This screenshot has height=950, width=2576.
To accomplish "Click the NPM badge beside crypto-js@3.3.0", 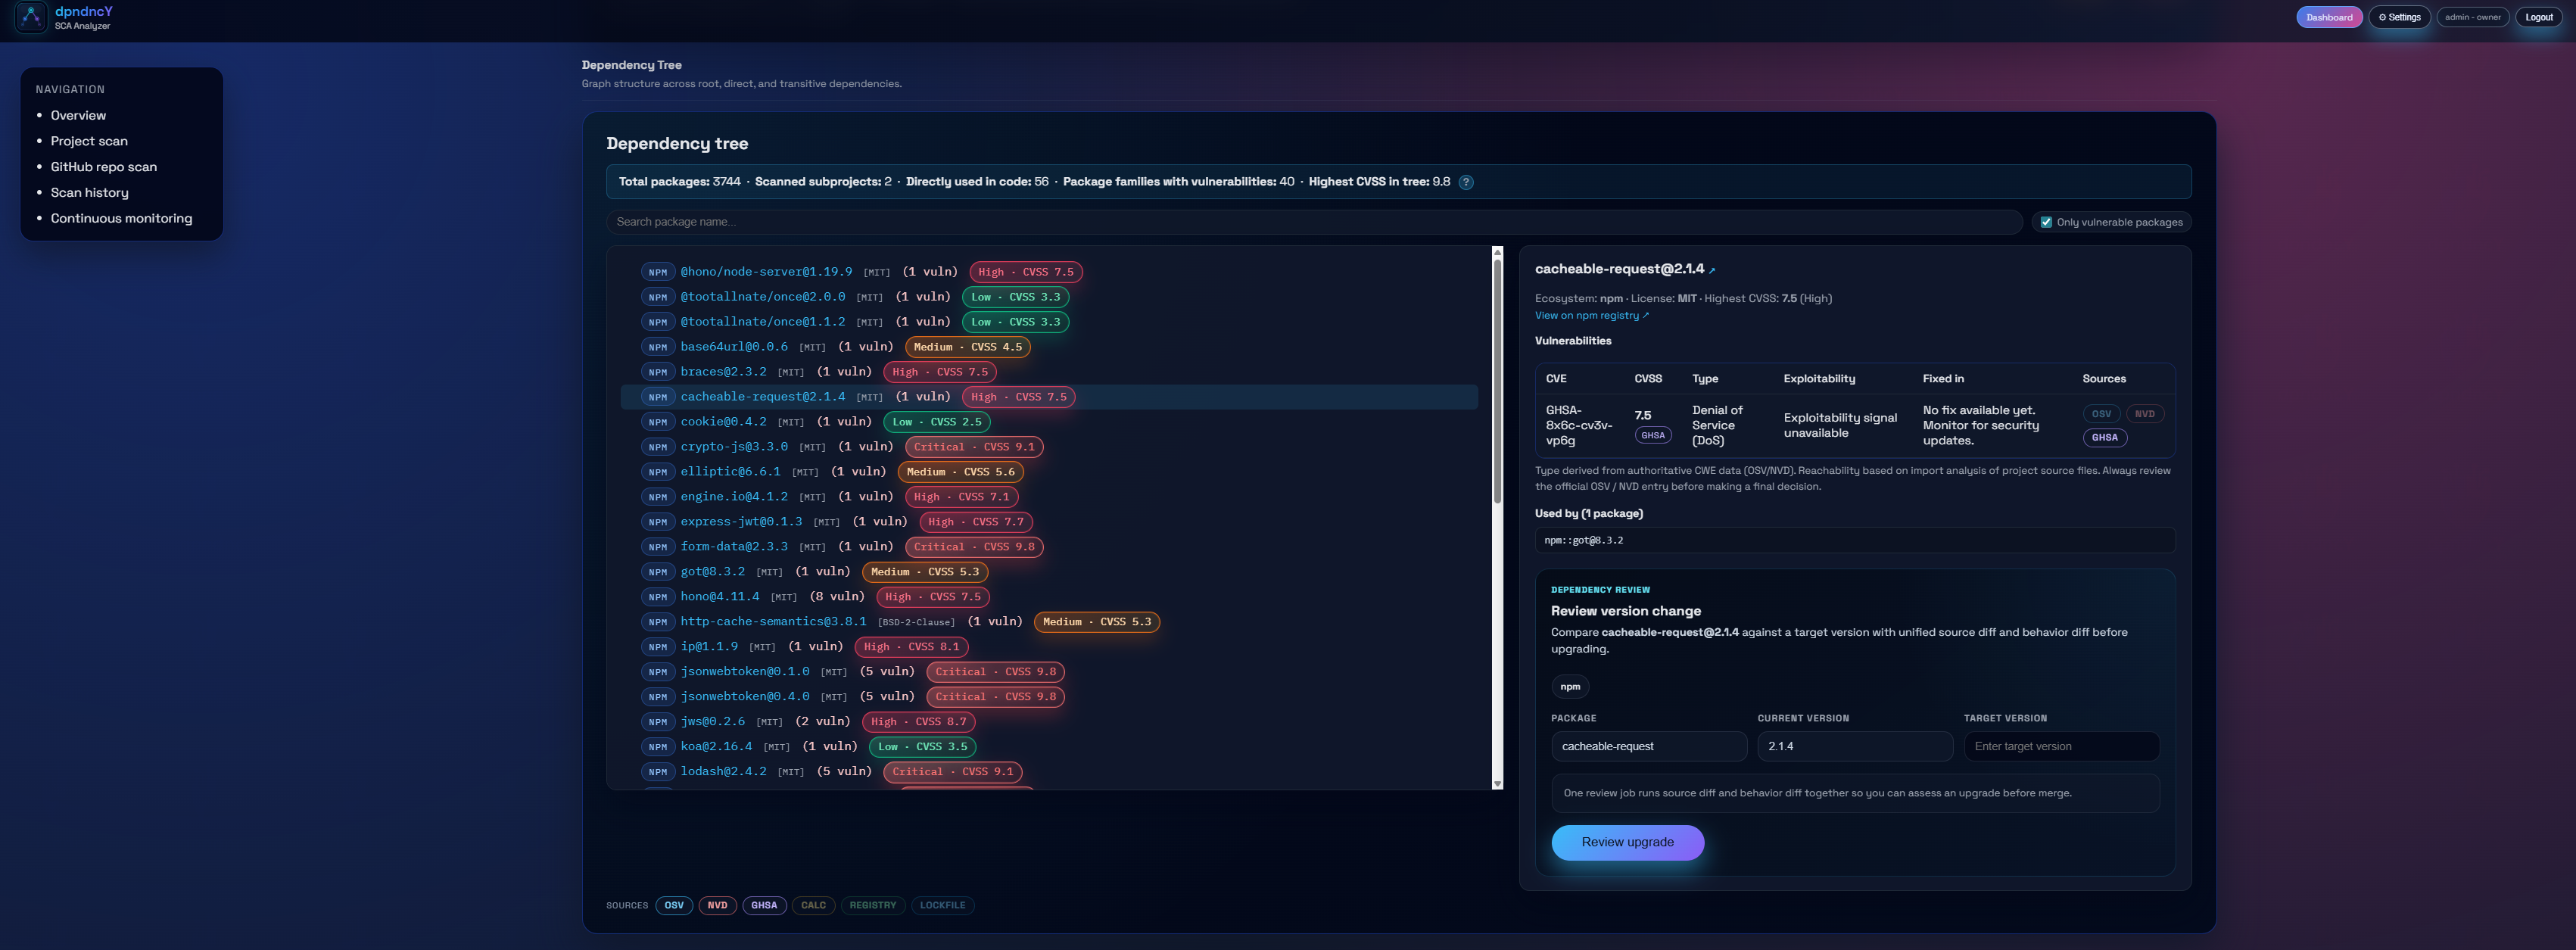I will pos(657,447).
